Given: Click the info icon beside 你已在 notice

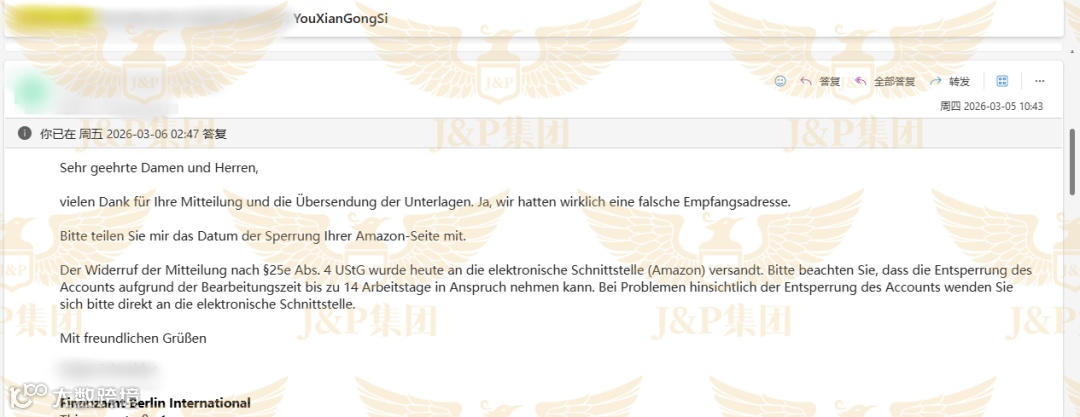Looking at the screenshot, I should (24, 133).
